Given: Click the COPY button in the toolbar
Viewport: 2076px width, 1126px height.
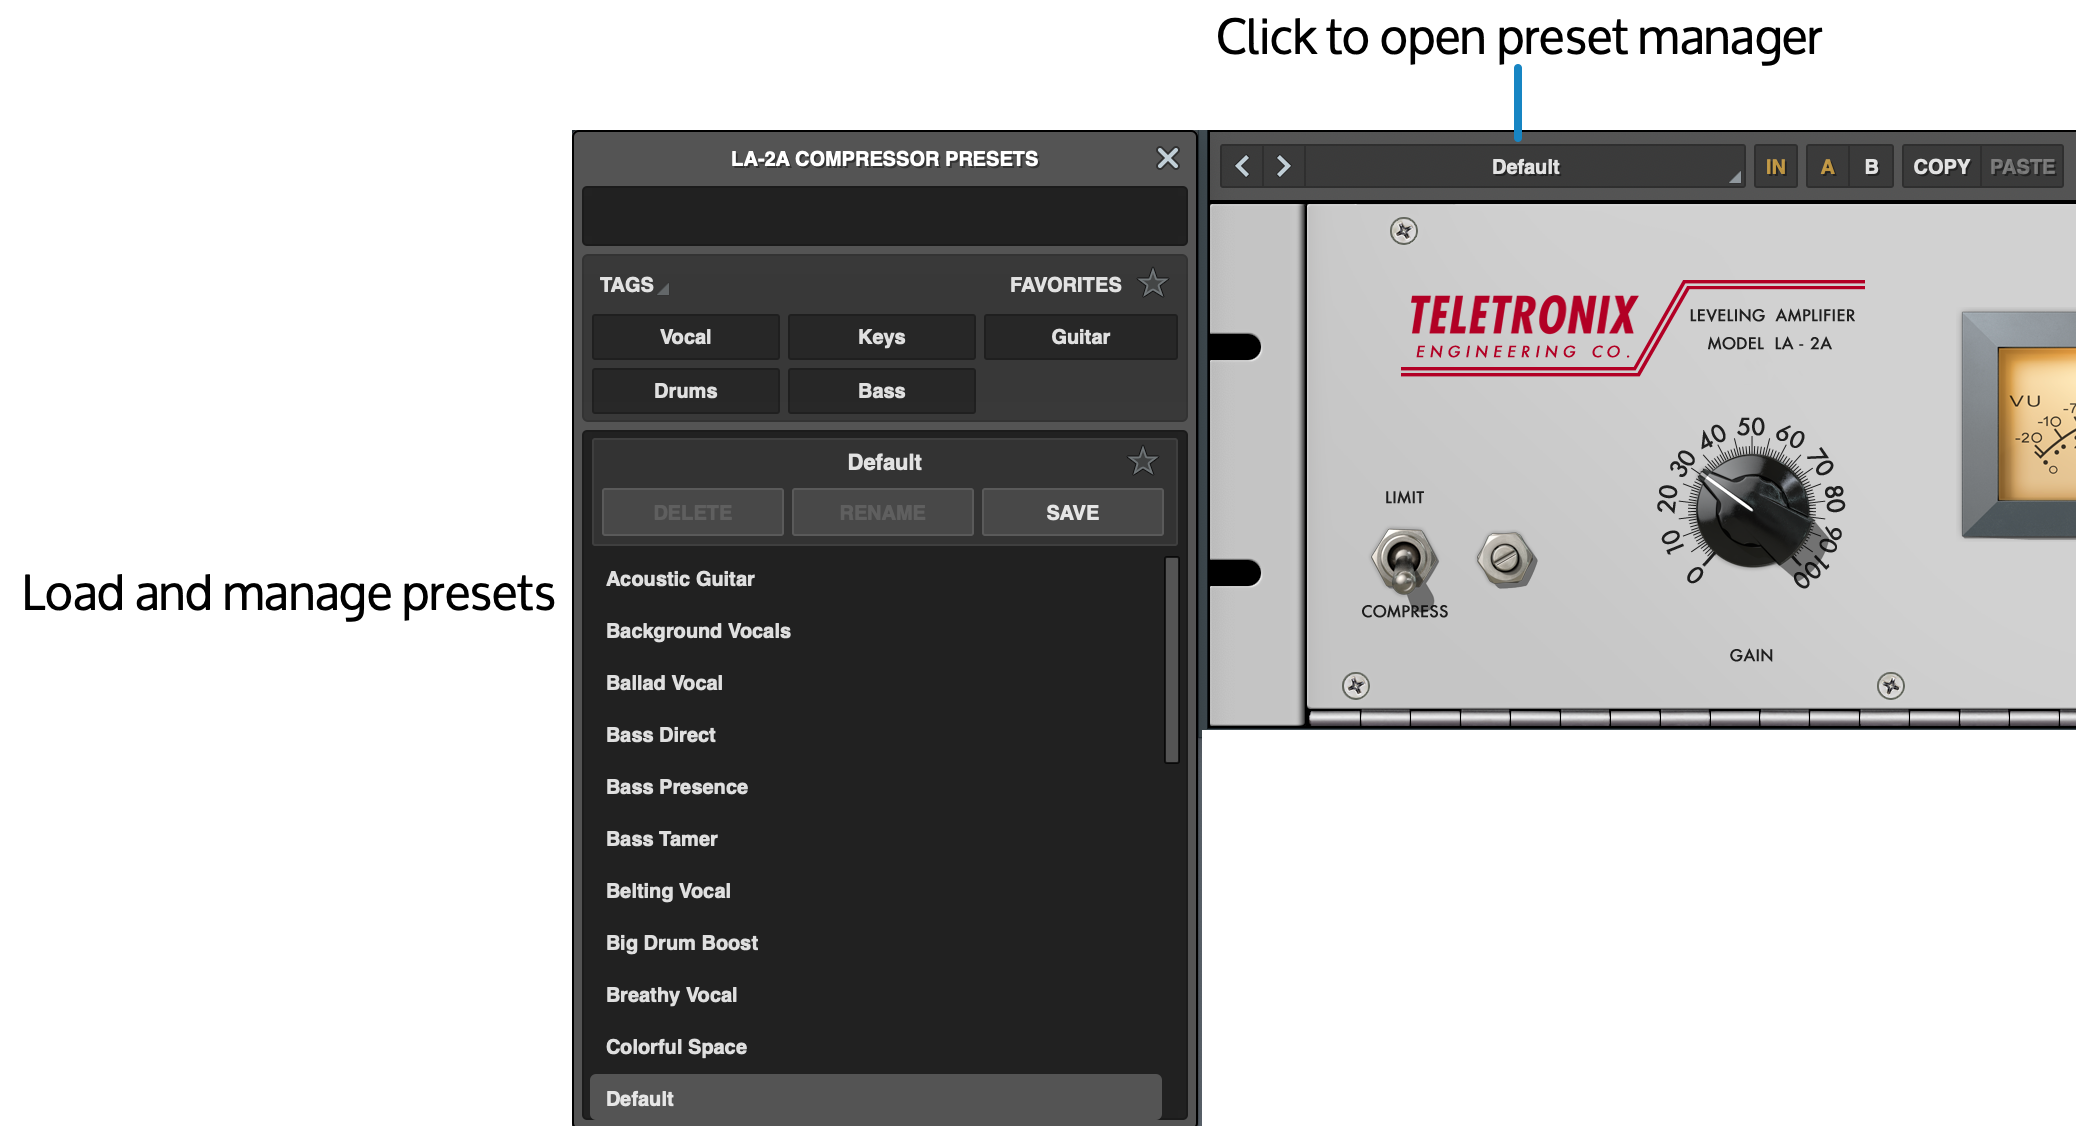Looking at the screenshot, I should 1940,165.
